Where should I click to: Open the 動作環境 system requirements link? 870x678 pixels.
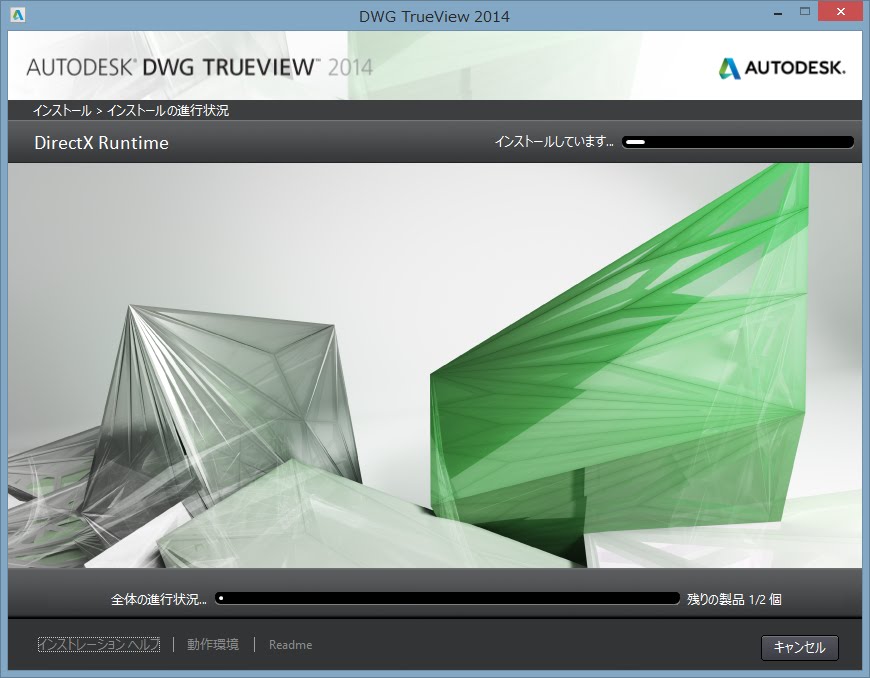point(213,645)
